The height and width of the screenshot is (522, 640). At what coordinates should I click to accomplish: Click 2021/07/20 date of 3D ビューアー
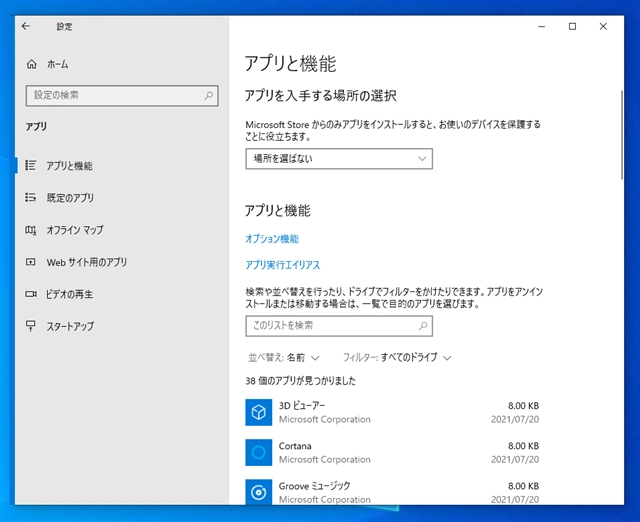(x=515, y=419)
